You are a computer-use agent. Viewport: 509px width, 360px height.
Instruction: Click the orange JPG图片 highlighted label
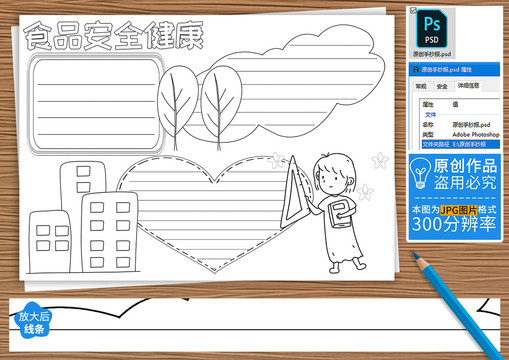coord(459,210)
